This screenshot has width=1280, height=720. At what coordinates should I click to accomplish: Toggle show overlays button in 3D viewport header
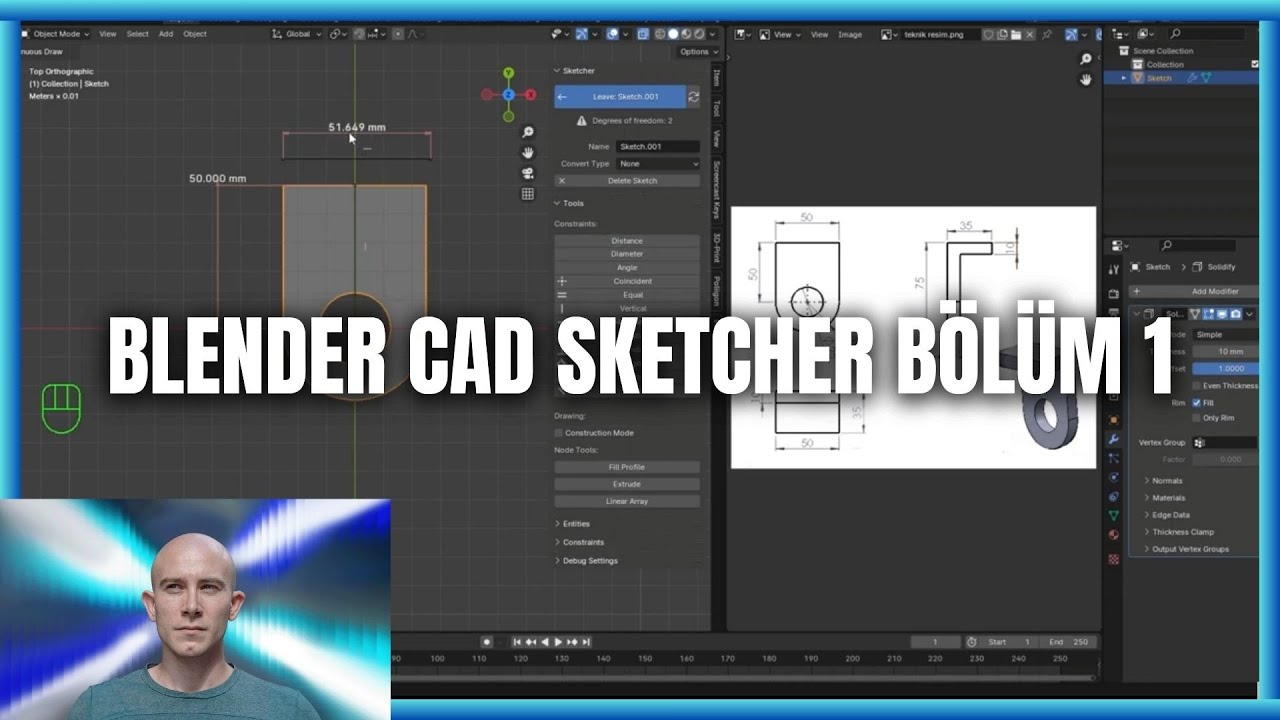(x=612, y=34)
